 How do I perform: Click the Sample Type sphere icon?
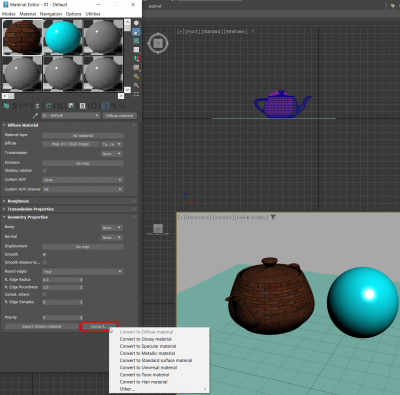(x=136, y=23)
